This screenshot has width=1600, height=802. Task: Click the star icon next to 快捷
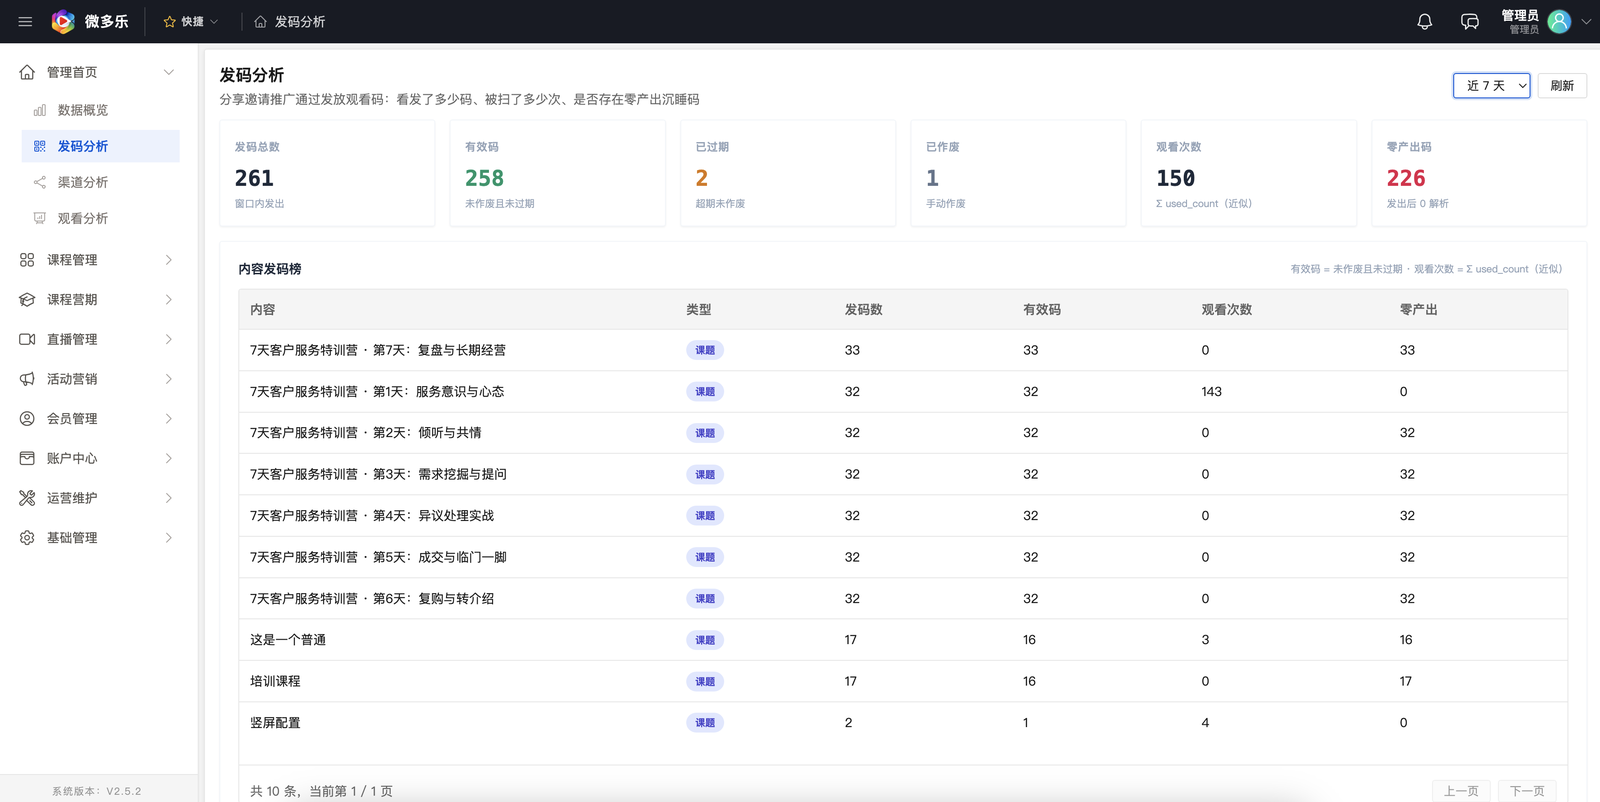[x=169, y=21]
